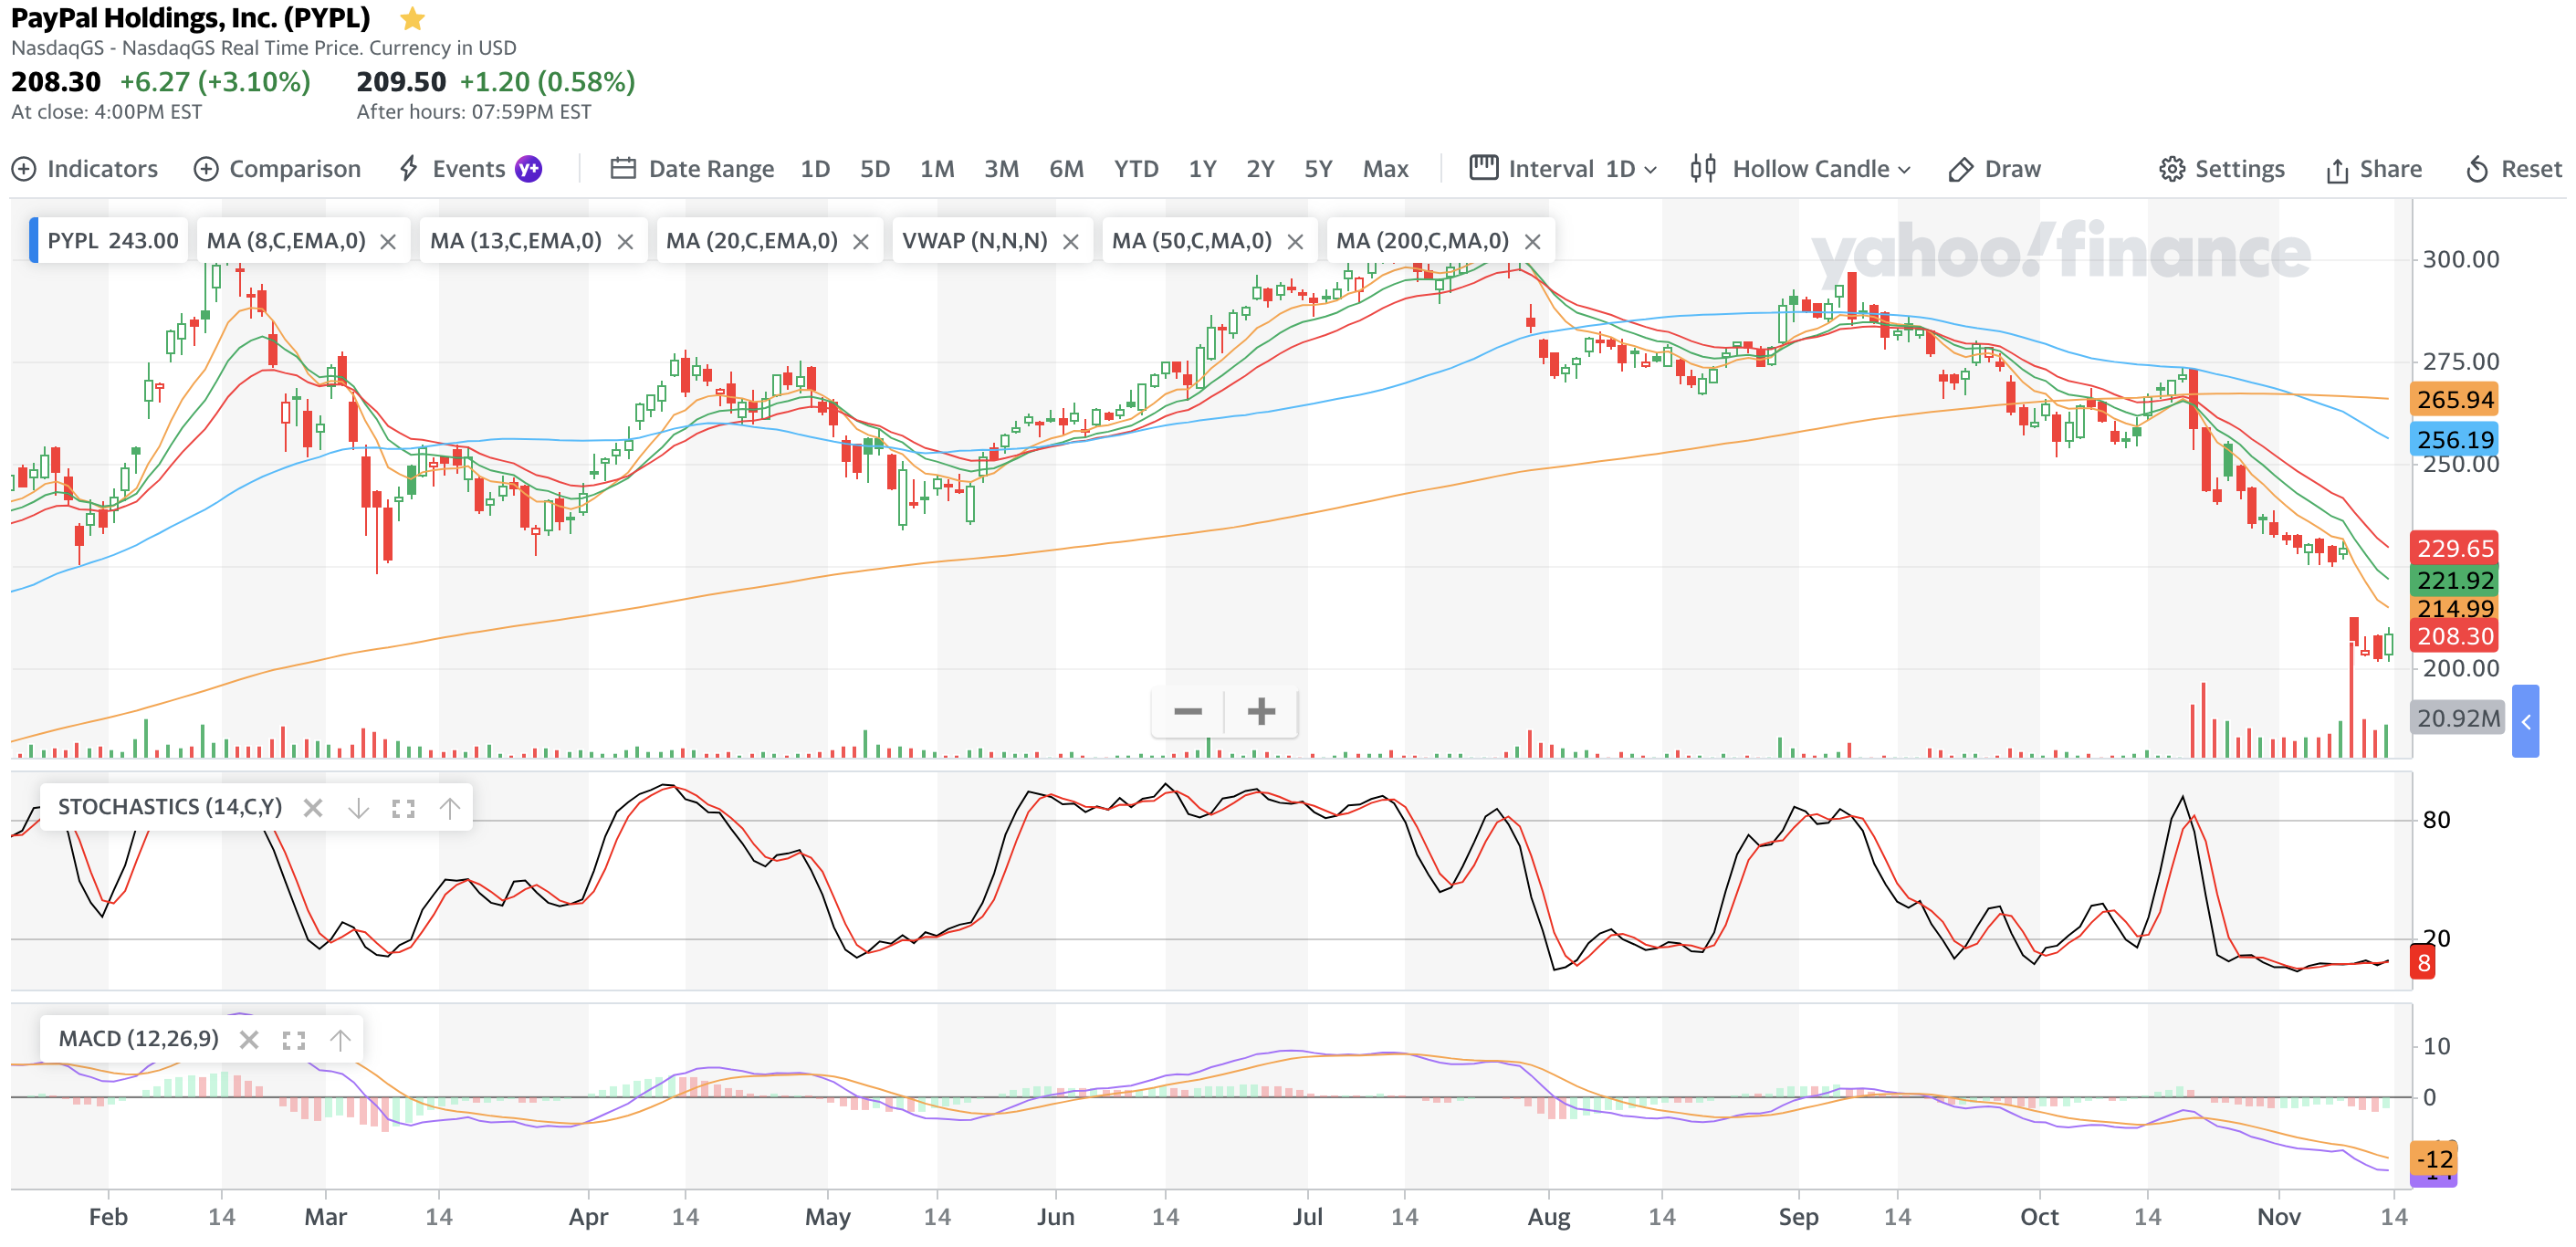Screen dimensions: 2576x1247
Task: Select the 5D date range
Action: 875,169
